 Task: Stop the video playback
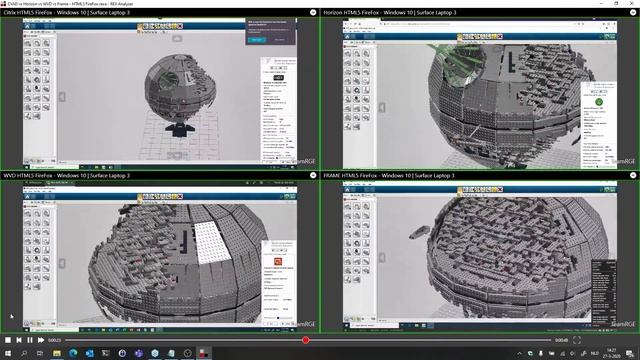point(8,340)
